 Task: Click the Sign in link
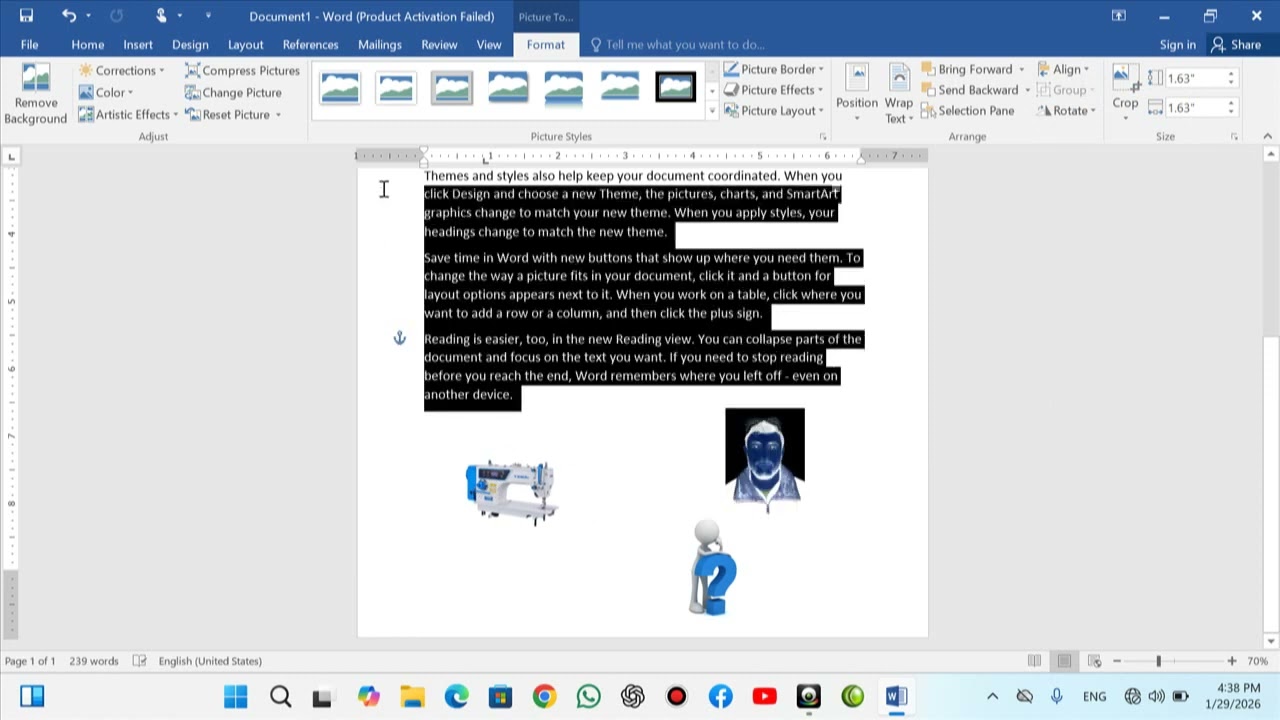1178,44
